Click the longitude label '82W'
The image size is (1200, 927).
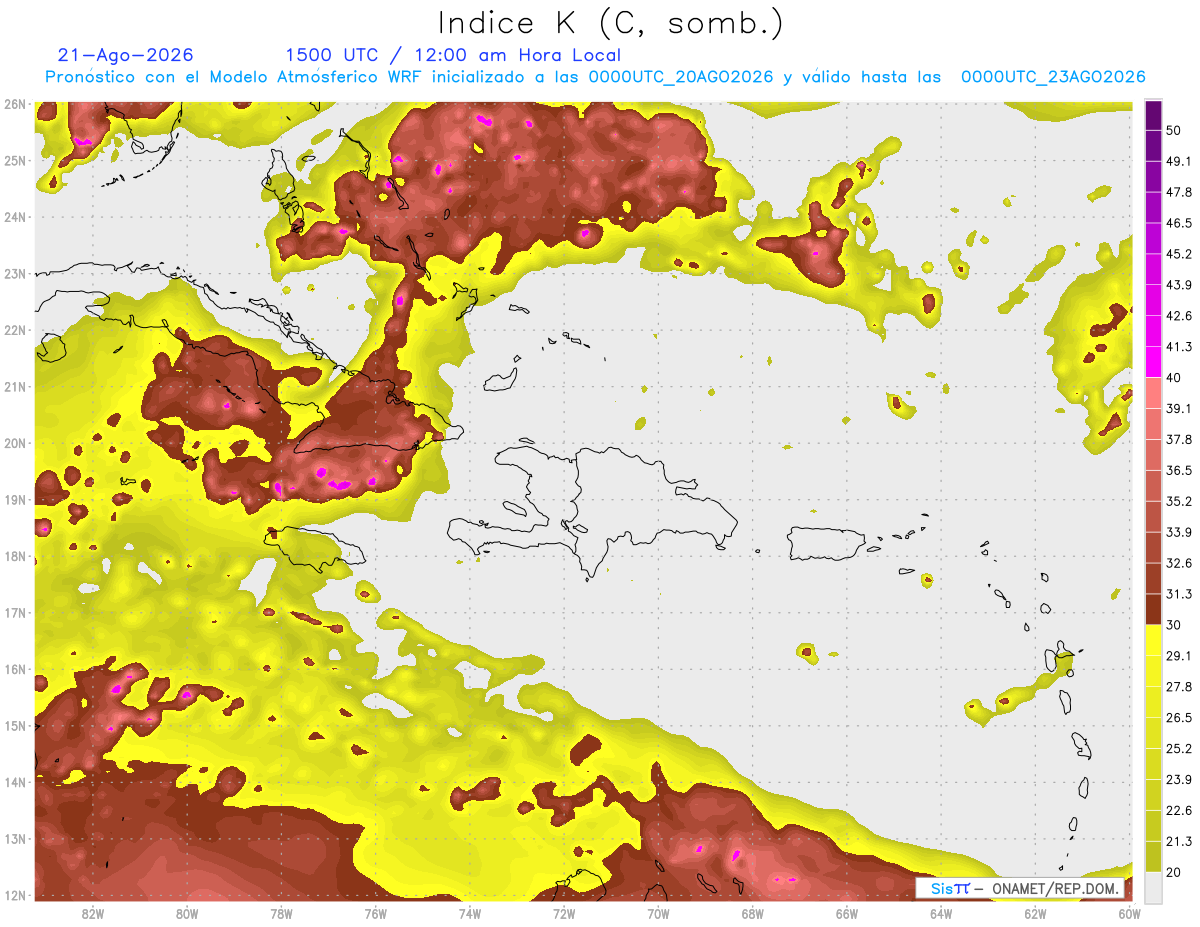coord(93,913)
